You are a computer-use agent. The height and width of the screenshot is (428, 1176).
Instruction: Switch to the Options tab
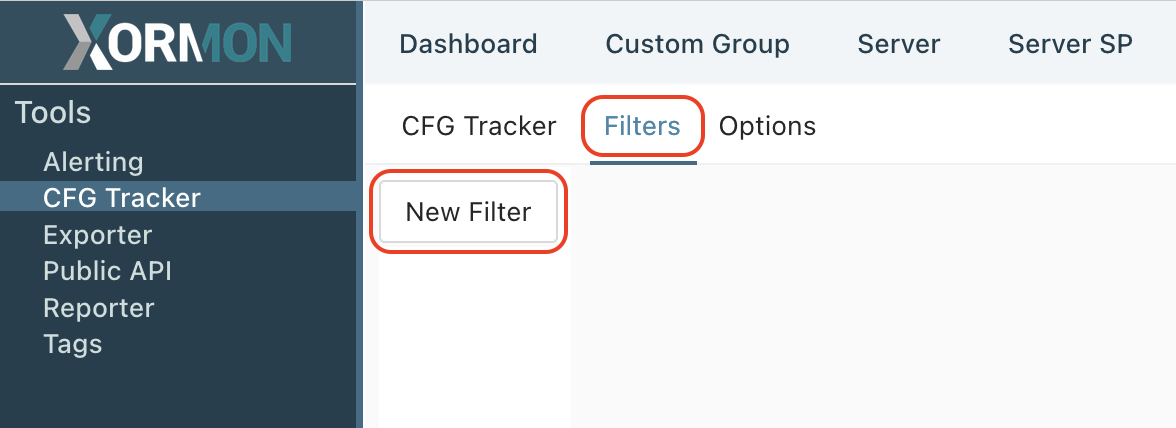coord(767,126)
